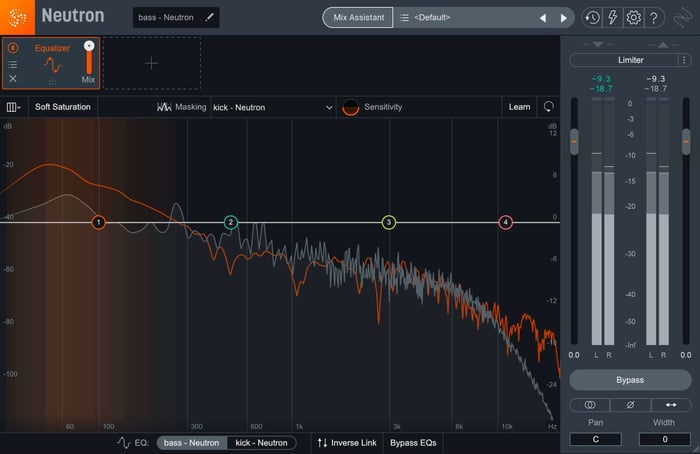Enable Inverse Link
700x454 pixels.
click(x=347, y=443)
